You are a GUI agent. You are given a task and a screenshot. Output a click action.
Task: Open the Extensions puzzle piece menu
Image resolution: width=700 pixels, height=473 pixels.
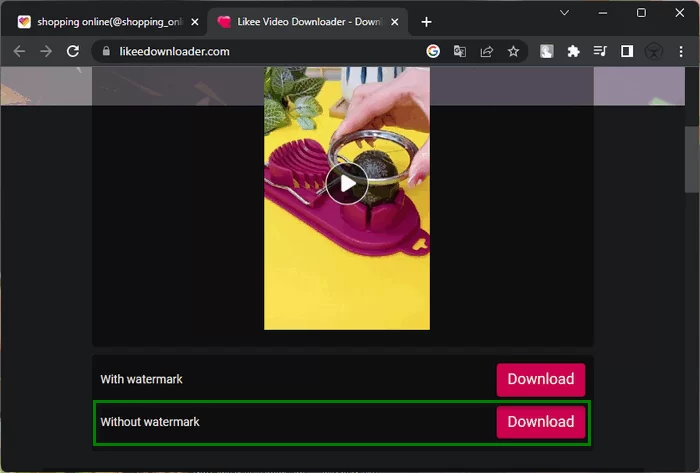pyautogui.click(x=573, y=51)
